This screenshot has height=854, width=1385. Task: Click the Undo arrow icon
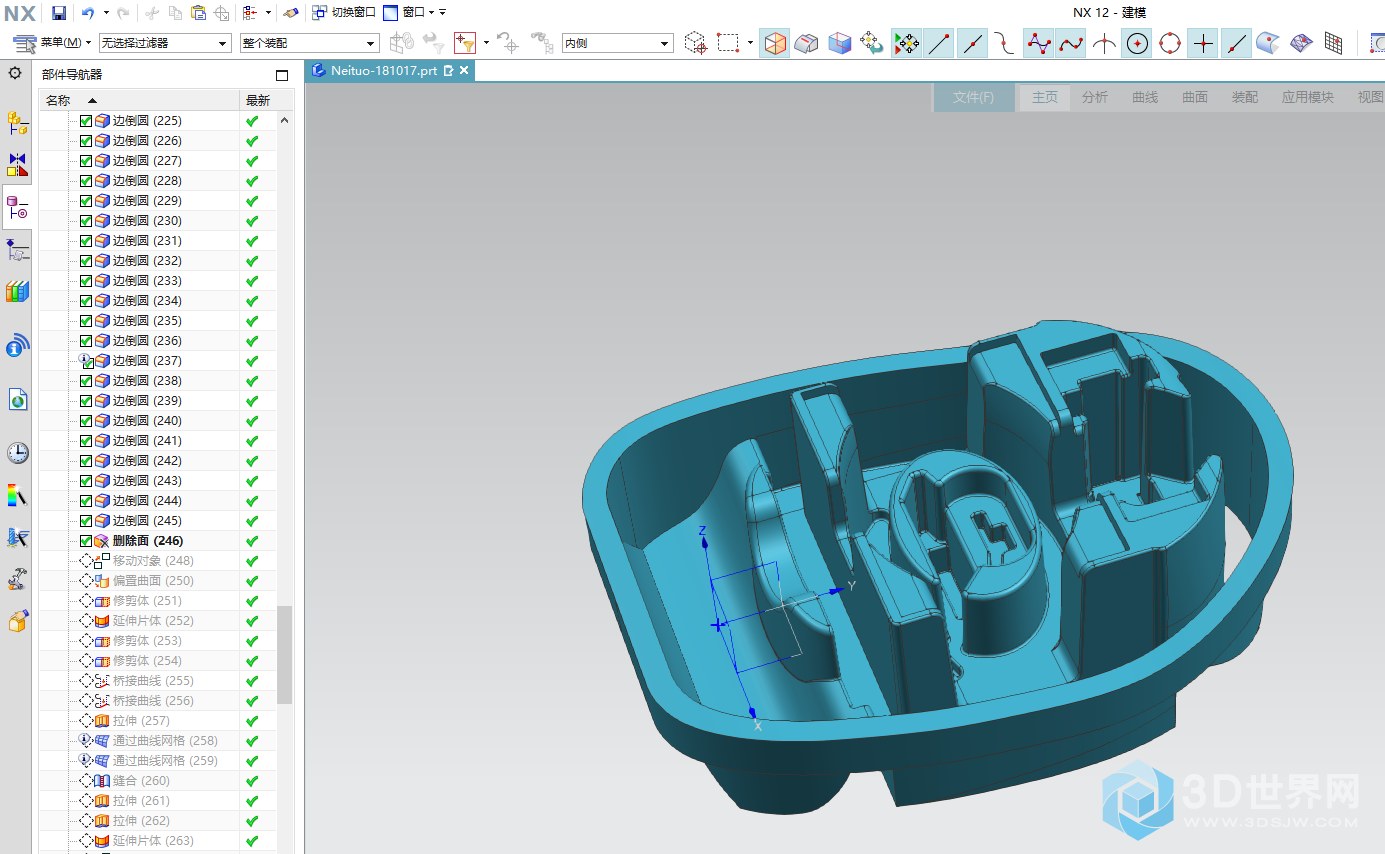(x=88, y=13)
